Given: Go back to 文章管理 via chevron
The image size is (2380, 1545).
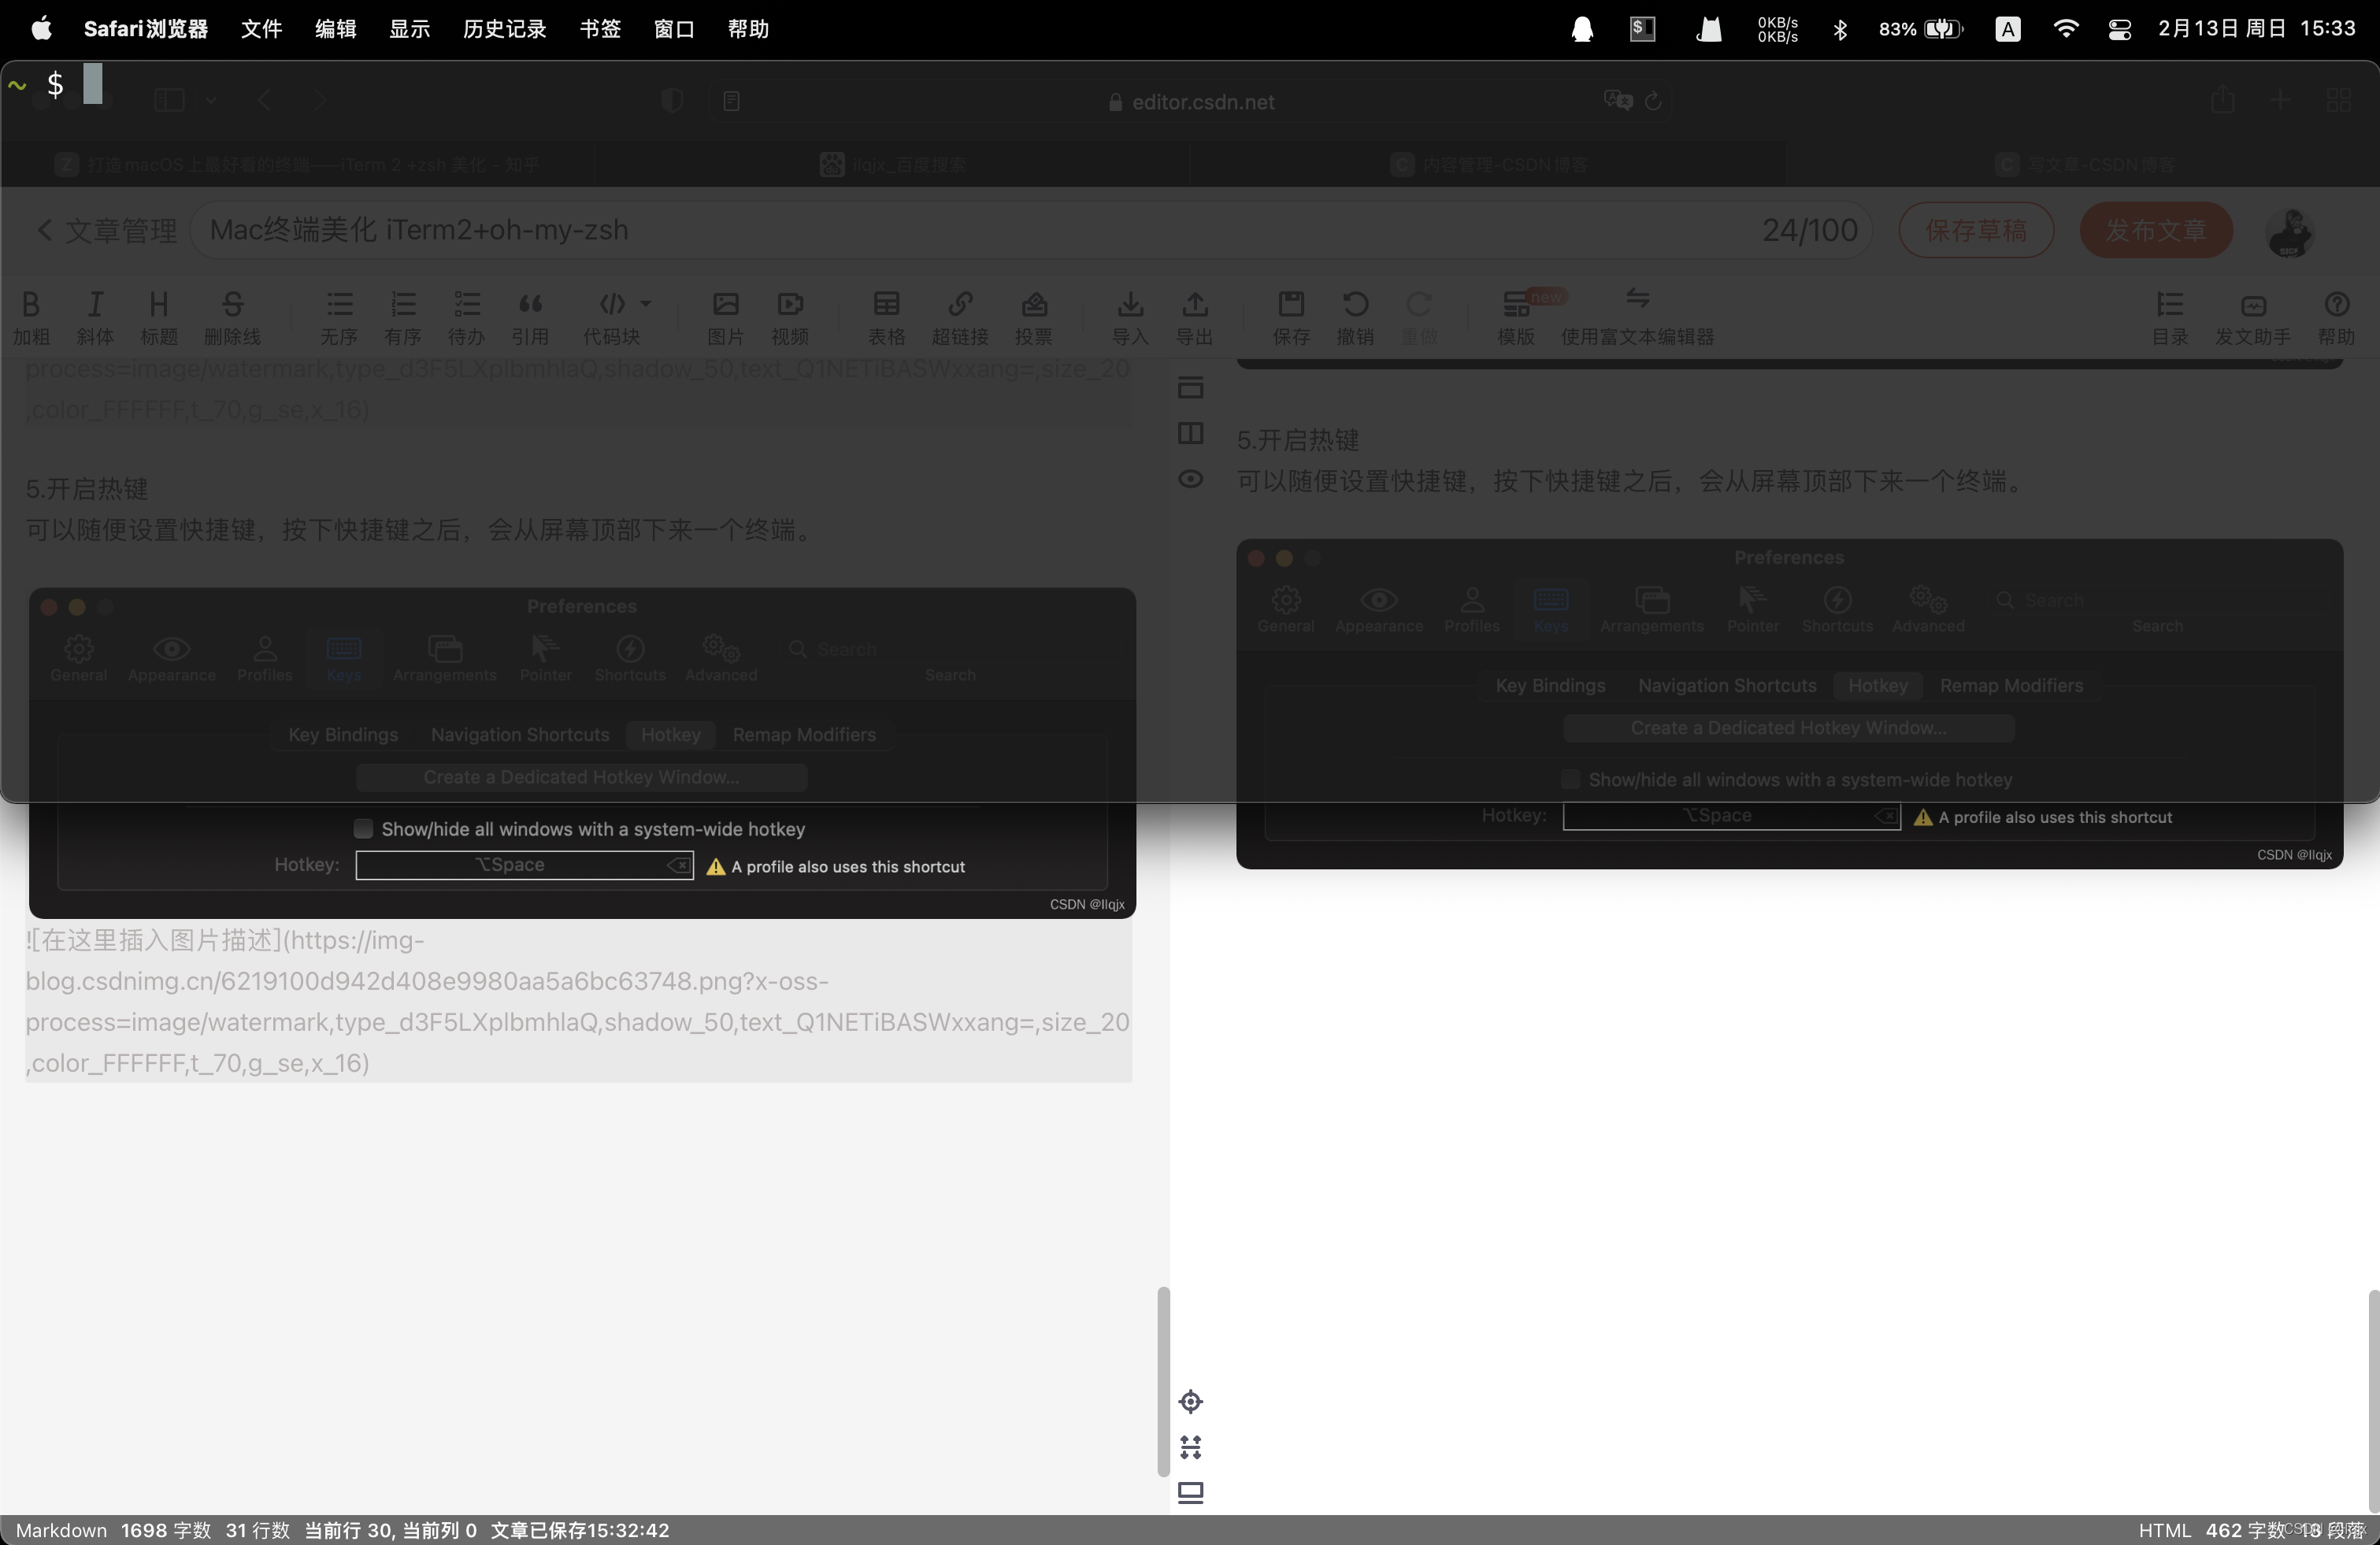Looking at the screenshot, I should 45,230.
